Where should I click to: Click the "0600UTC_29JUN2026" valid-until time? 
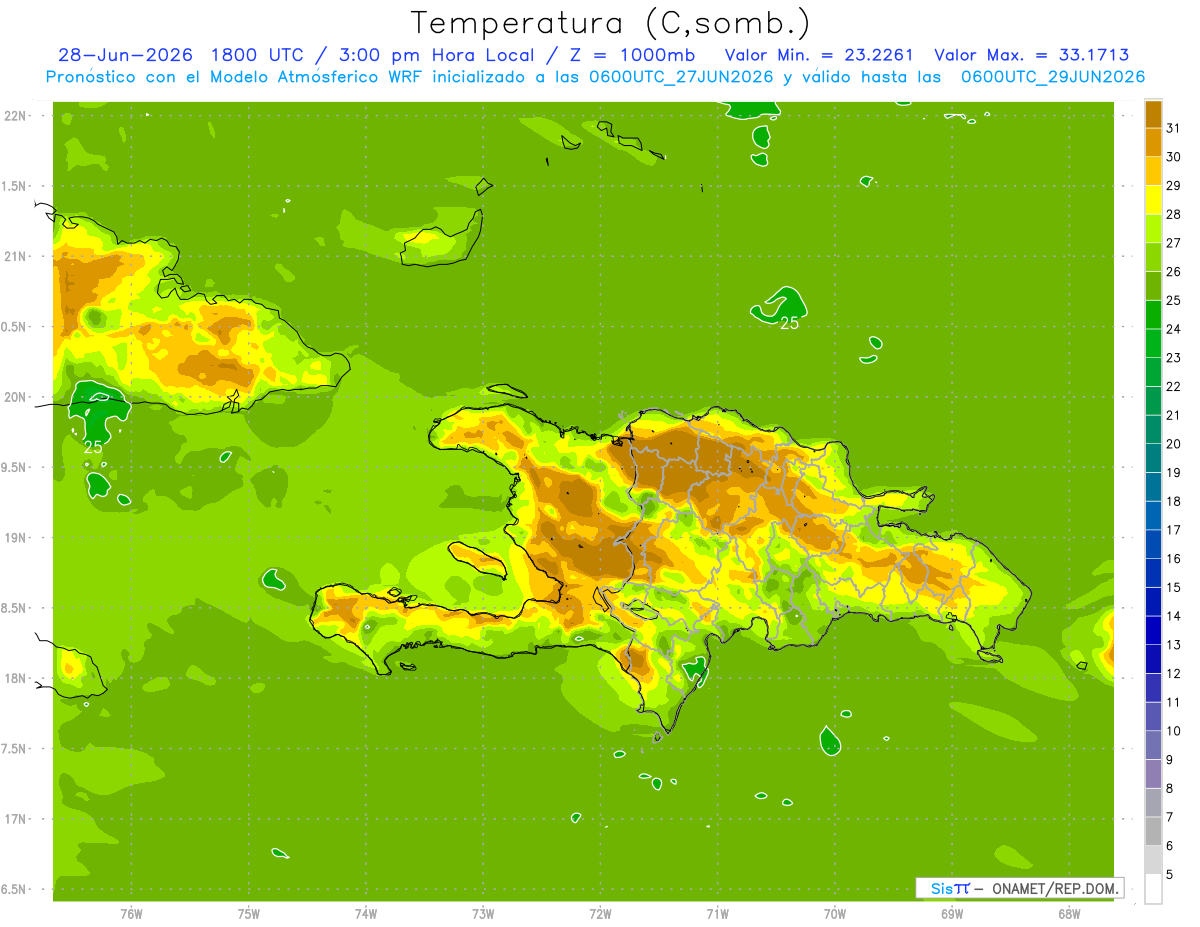tap(1053, 77)
